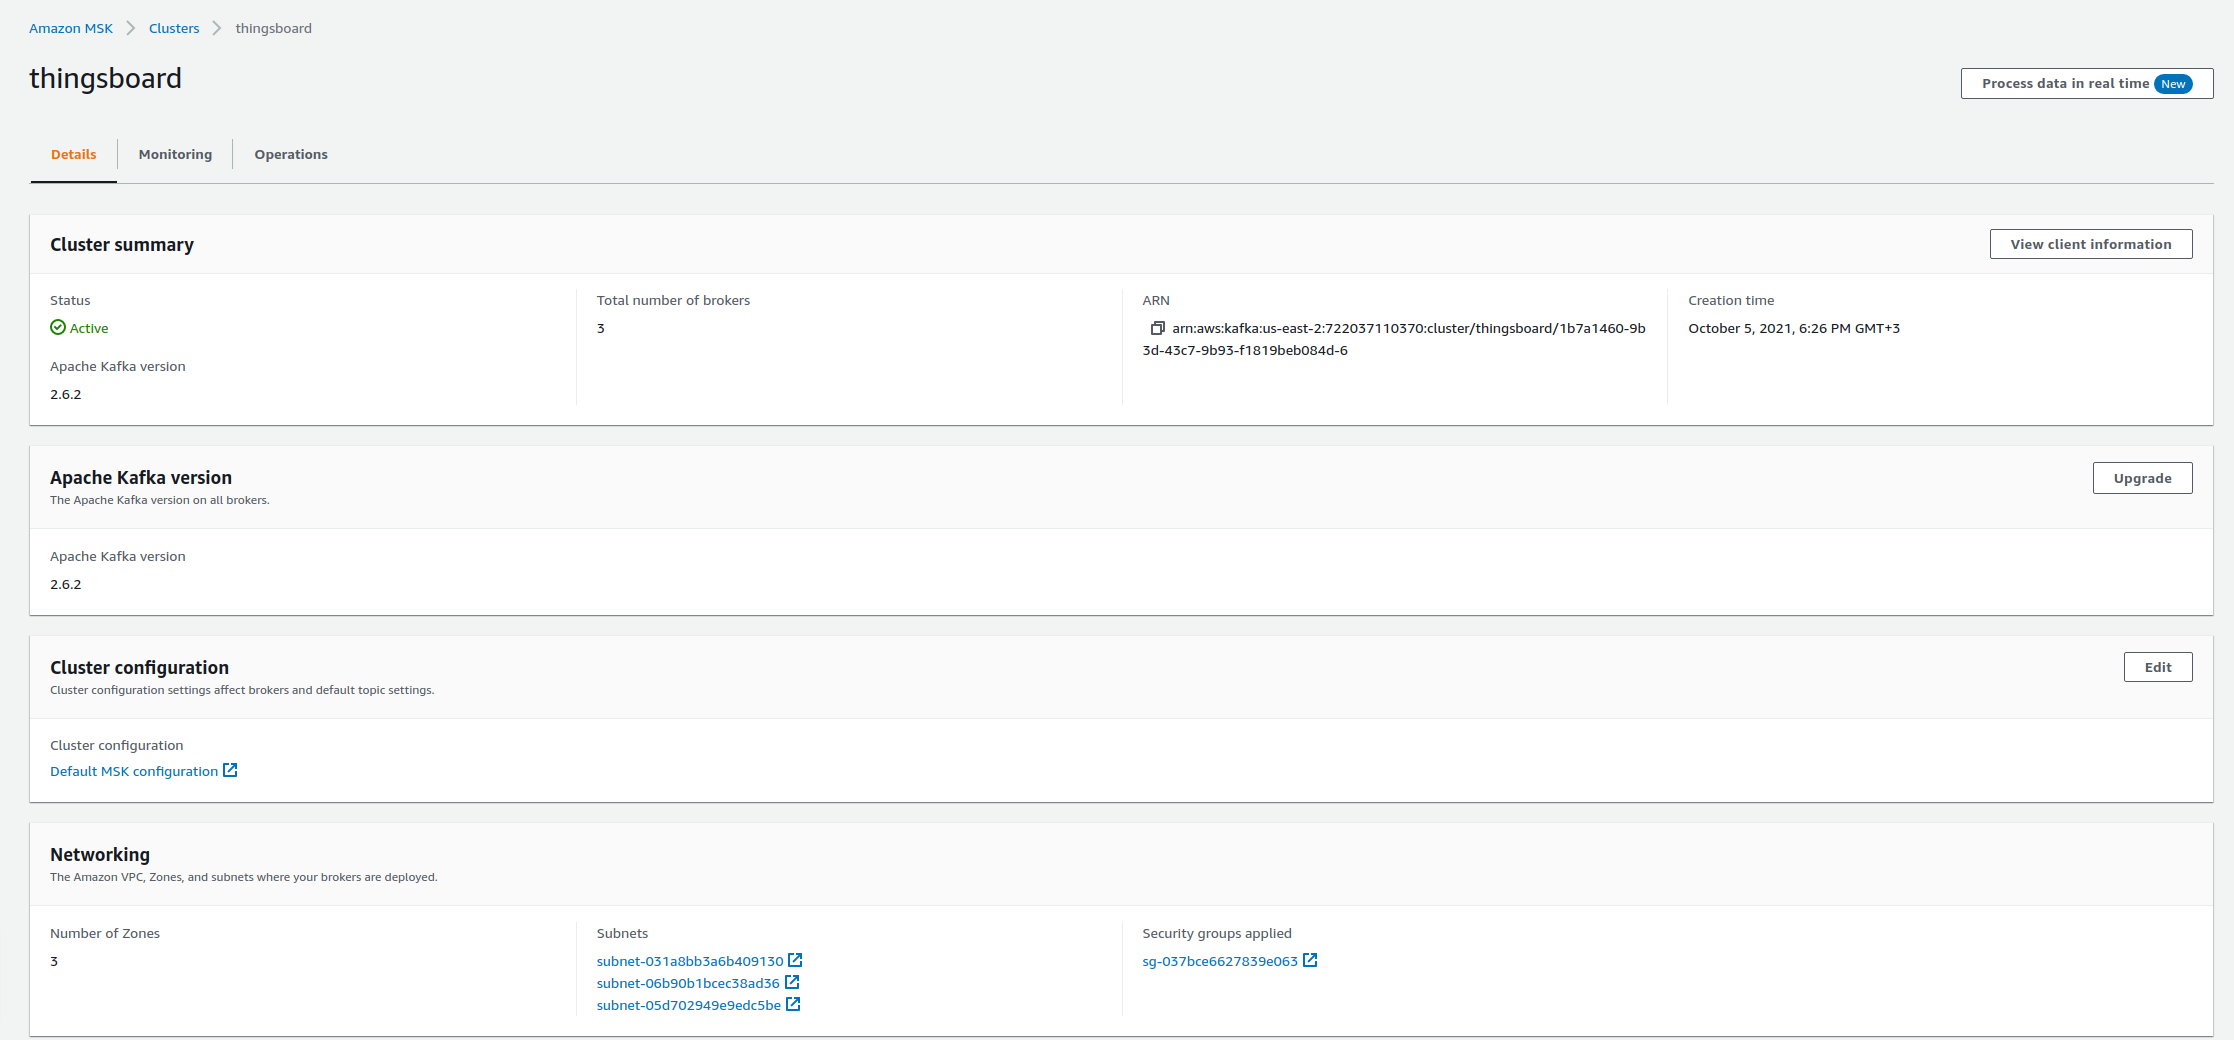This screenshot has height=1040, width=2234.
Task: Click the Status label in Cluster summary
Action: (70, 300)
